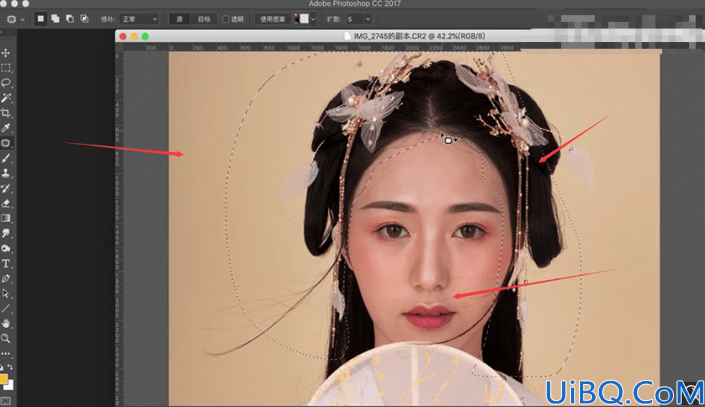Select the Hand tool
The image size is (705, 407).
click(6, 324)
